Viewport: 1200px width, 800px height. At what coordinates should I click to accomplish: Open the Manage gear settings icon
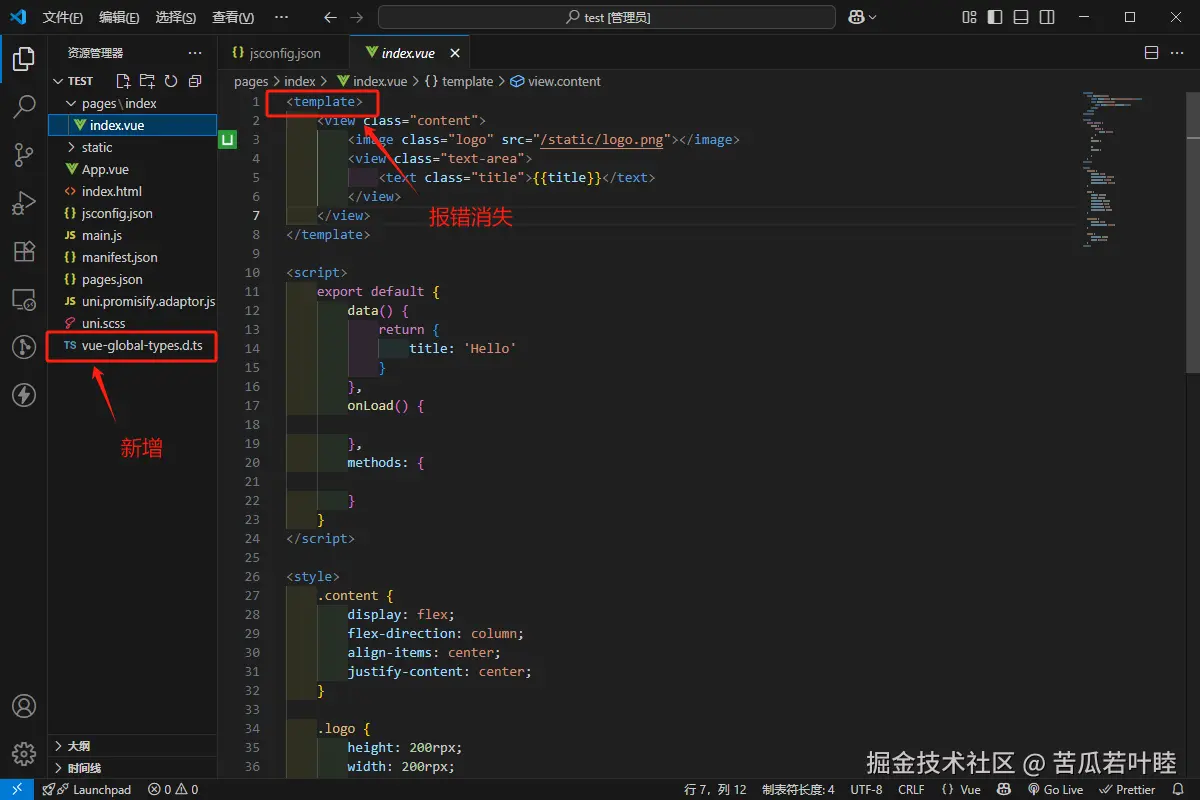24,754
